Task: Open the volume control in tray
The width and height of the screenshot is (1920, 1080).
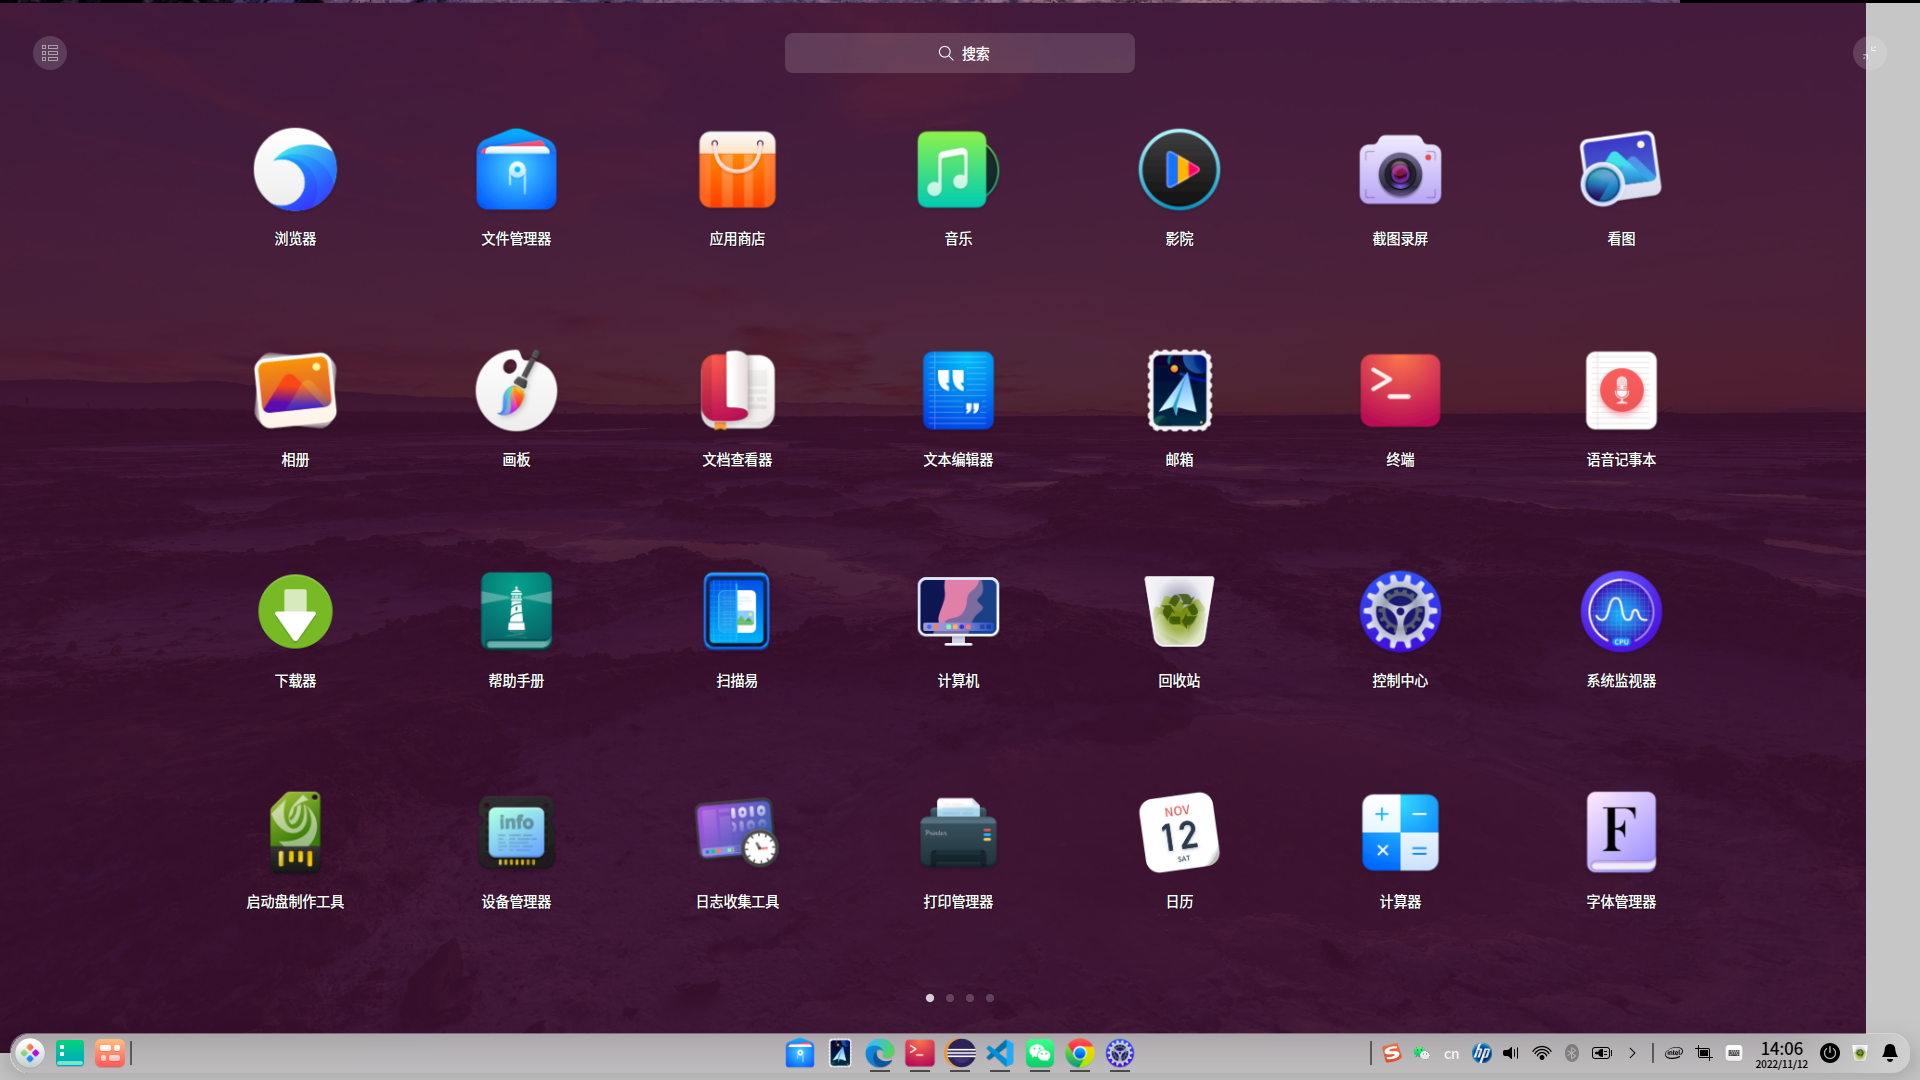Action: 1511,1053
